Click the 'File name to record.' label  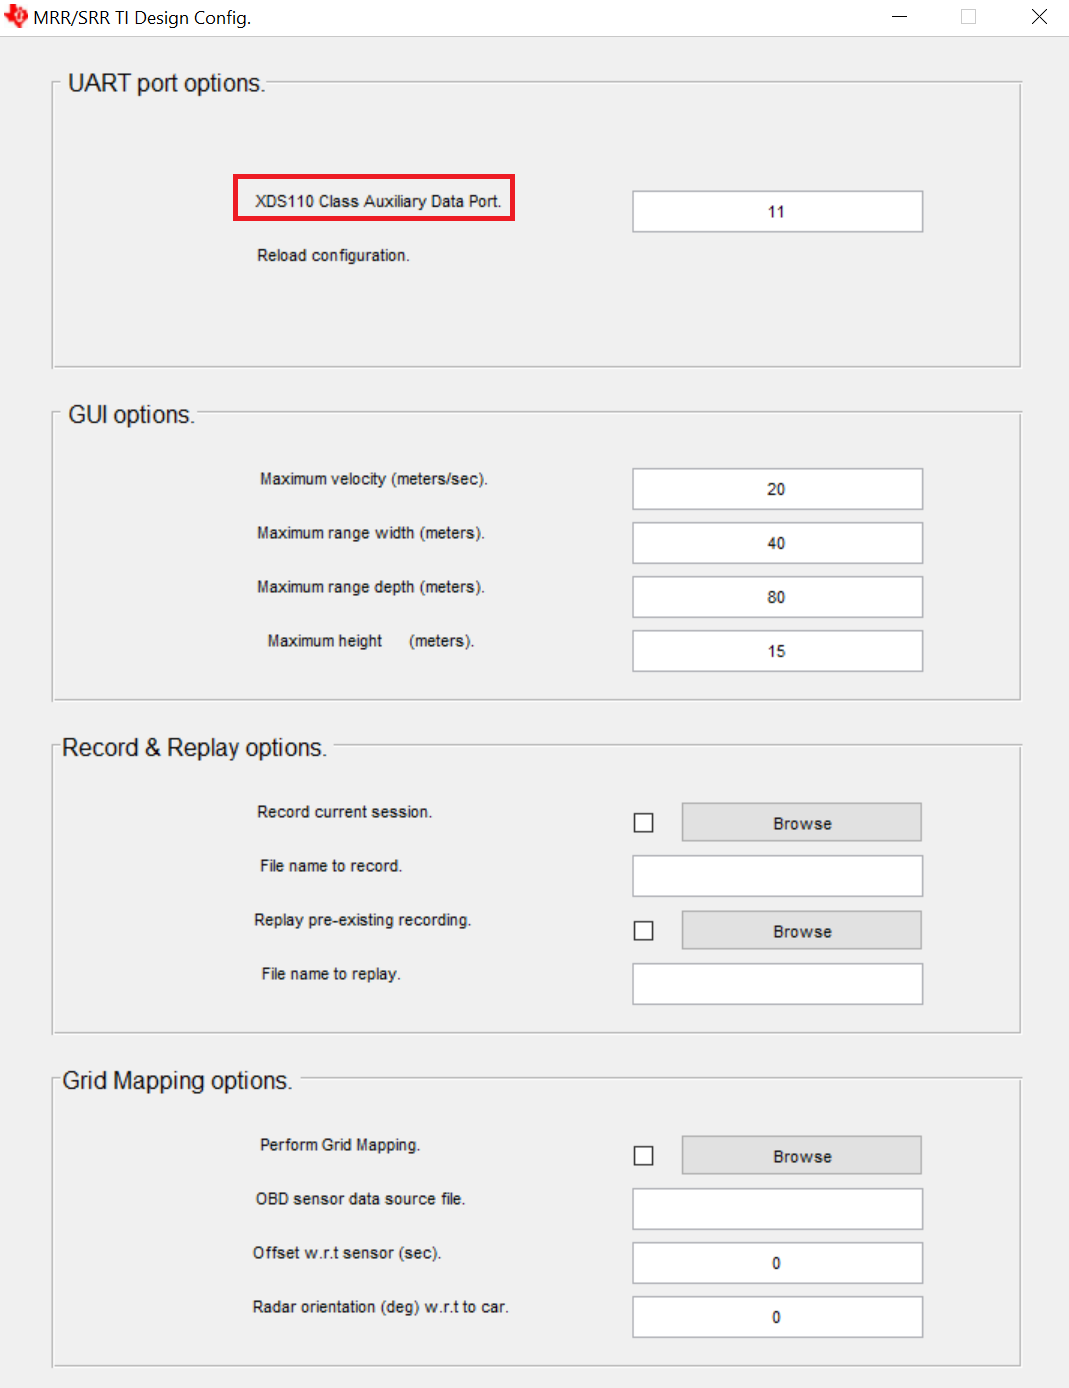coord(331,866)
